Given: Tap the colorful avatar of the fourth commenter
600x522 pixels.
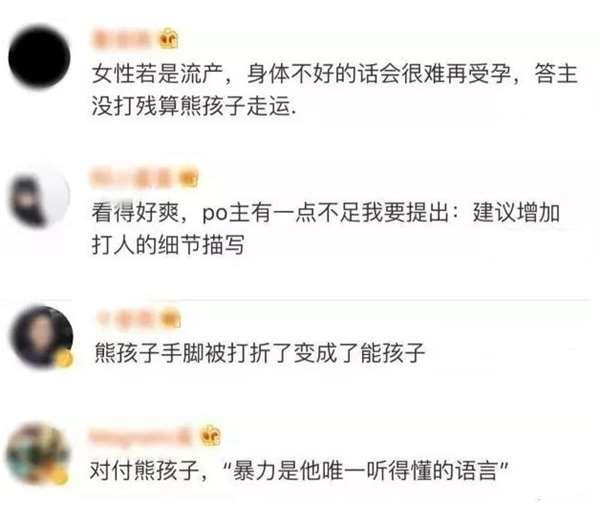Looking at the screenshot, I should click(x=38, y=454).
